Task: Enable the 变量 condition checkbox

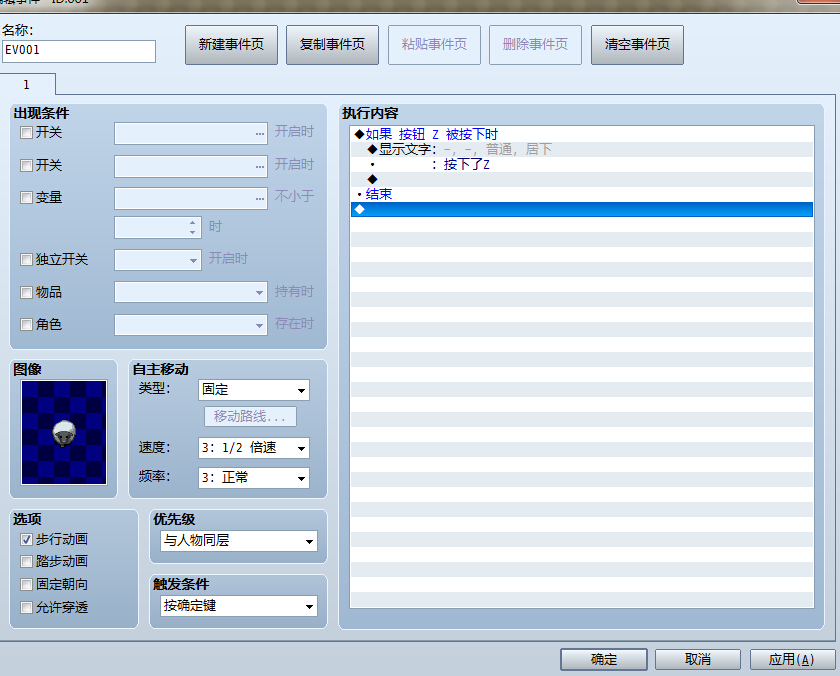Action: (26, 198)
